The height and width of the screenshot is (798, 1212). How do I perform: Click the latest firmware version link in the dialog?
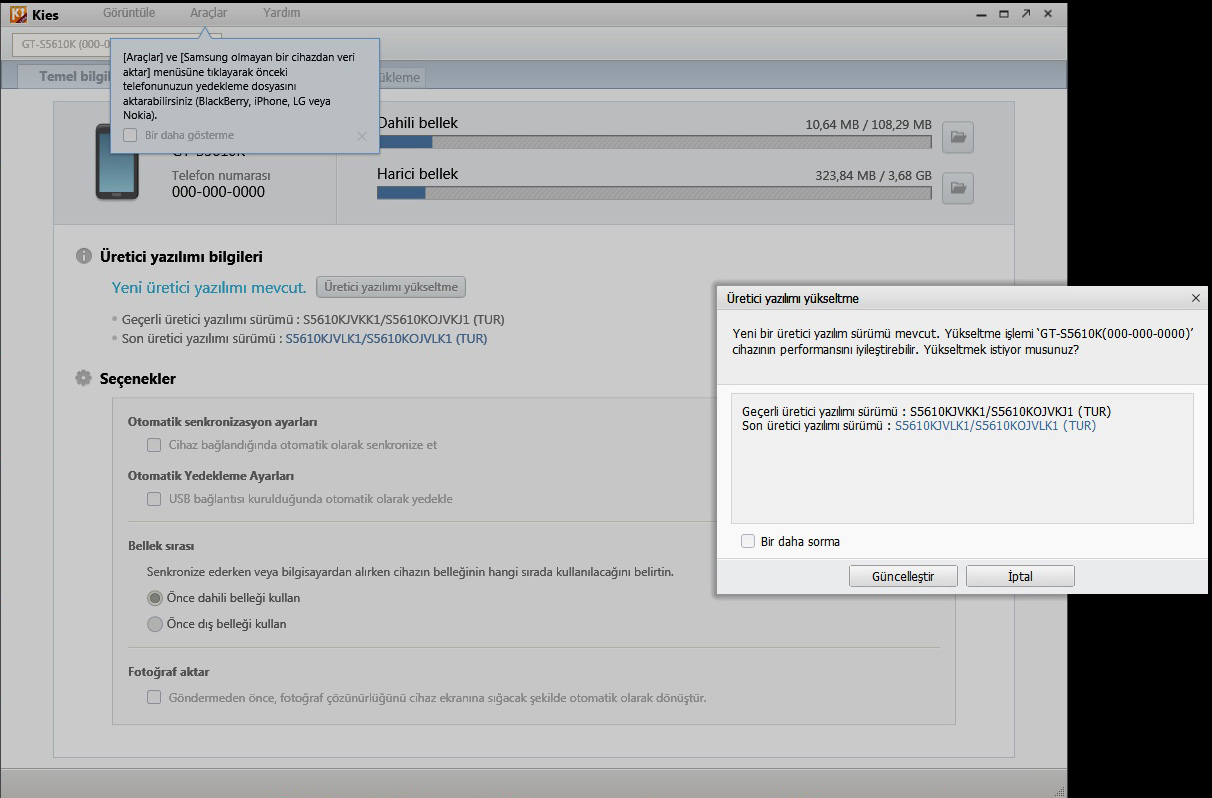[995, 425]
